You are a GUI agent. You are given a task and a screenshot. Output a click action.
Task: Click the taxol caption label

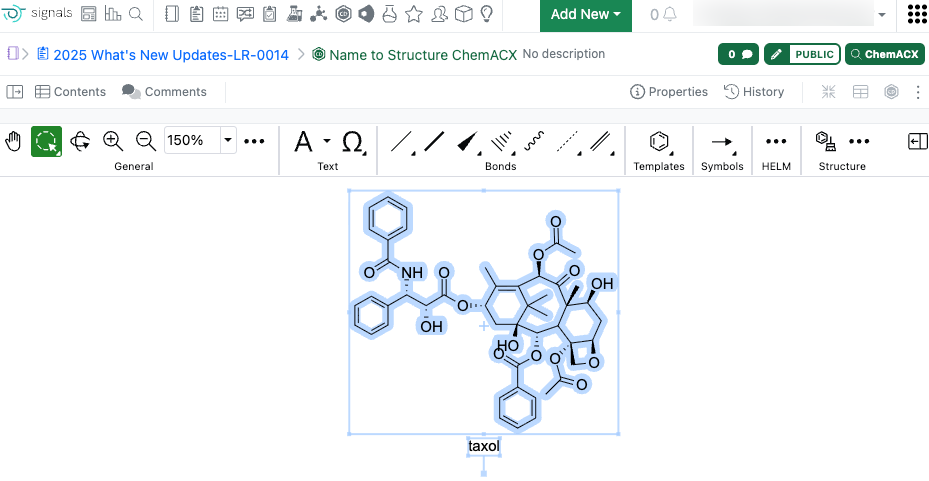(484, 446)
